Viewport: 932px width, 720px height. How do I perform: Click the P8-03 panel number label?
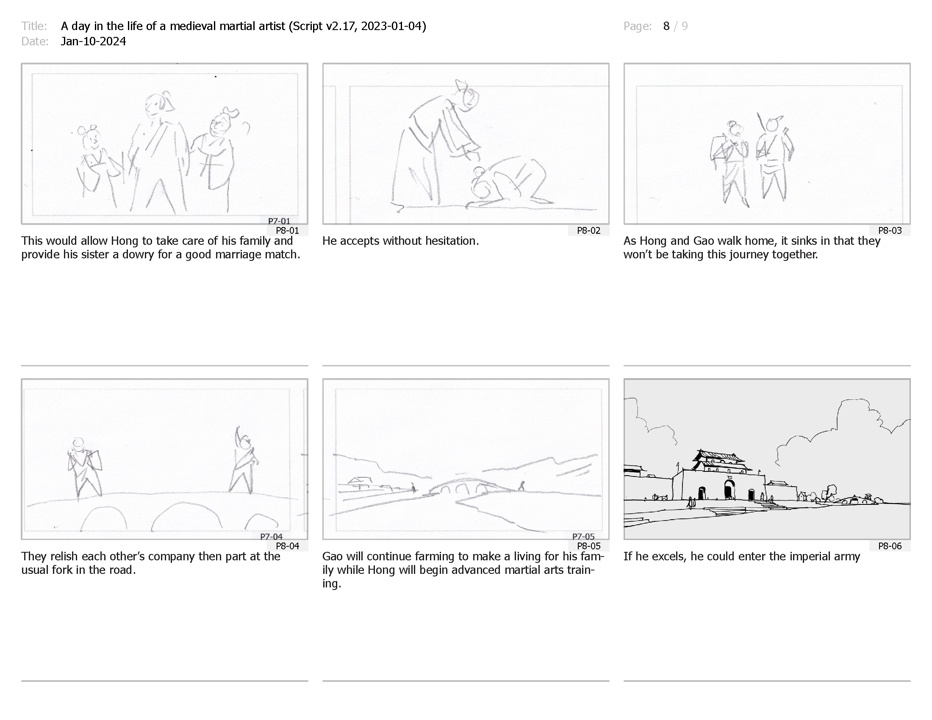point(890,231)
